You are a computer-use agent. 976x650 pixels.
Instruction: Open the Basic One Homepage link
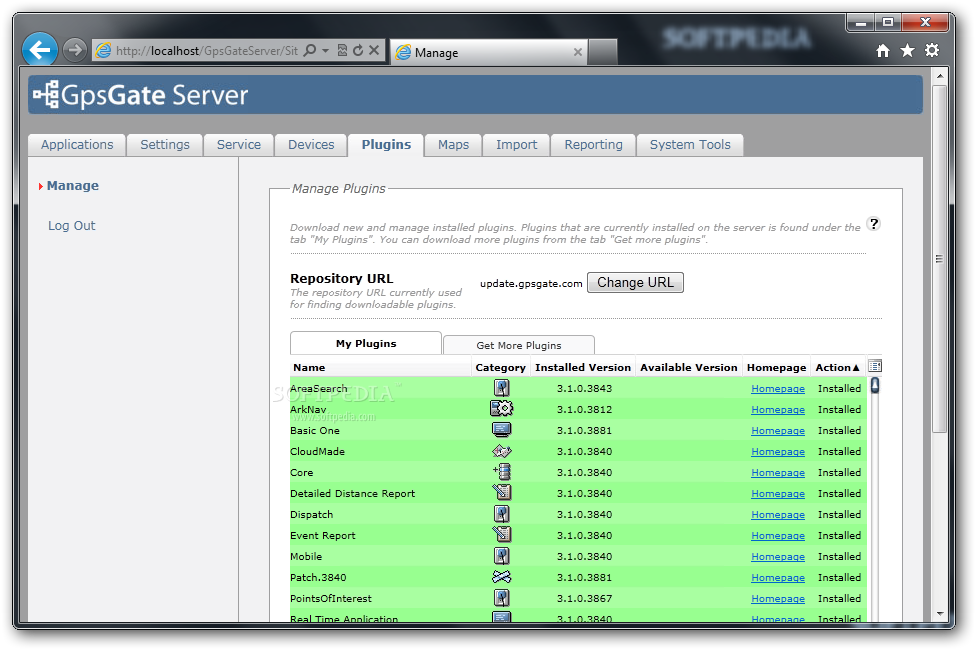pyautogui.click(x=778, y=431)
